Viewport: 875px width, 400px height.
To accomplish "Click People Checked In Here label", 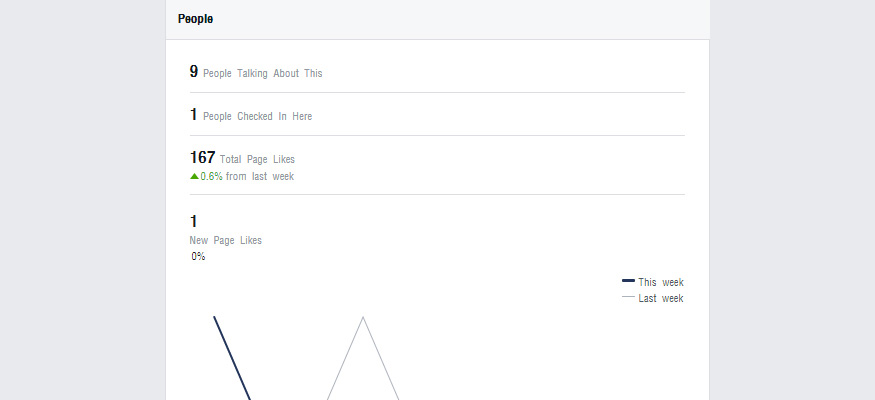I will pyautogui.click(x=257, y=116).
